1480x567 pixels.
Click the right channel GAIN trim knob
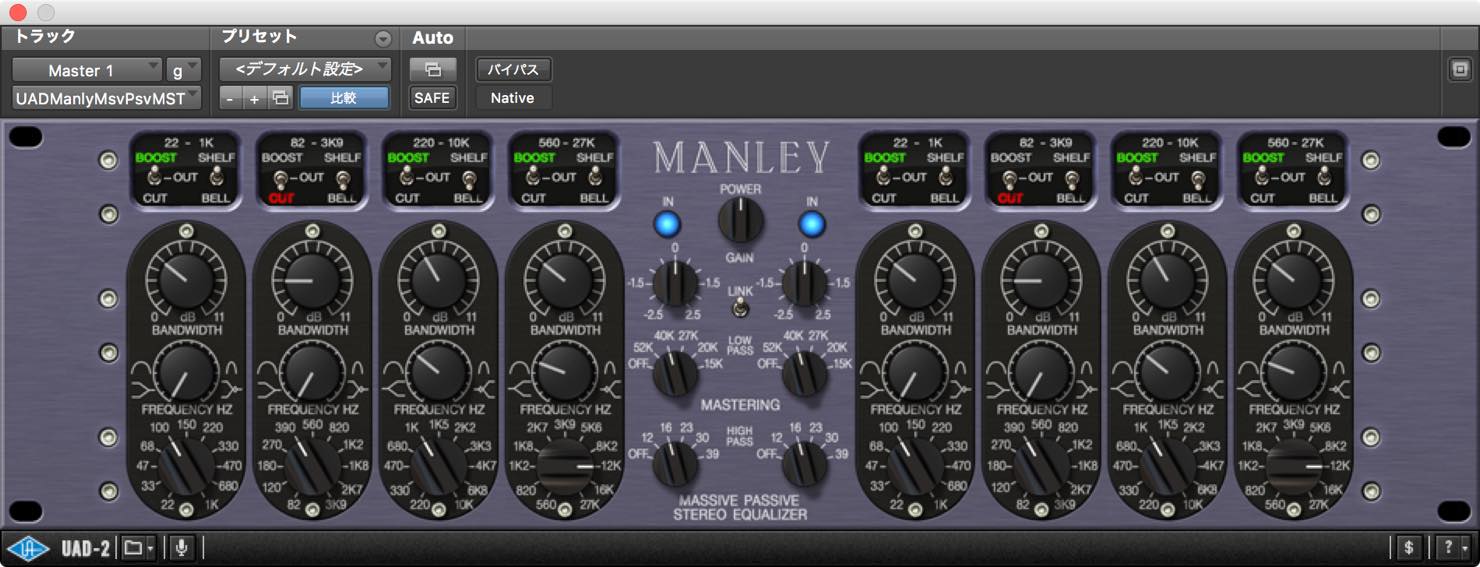click(x=805, y=283)
